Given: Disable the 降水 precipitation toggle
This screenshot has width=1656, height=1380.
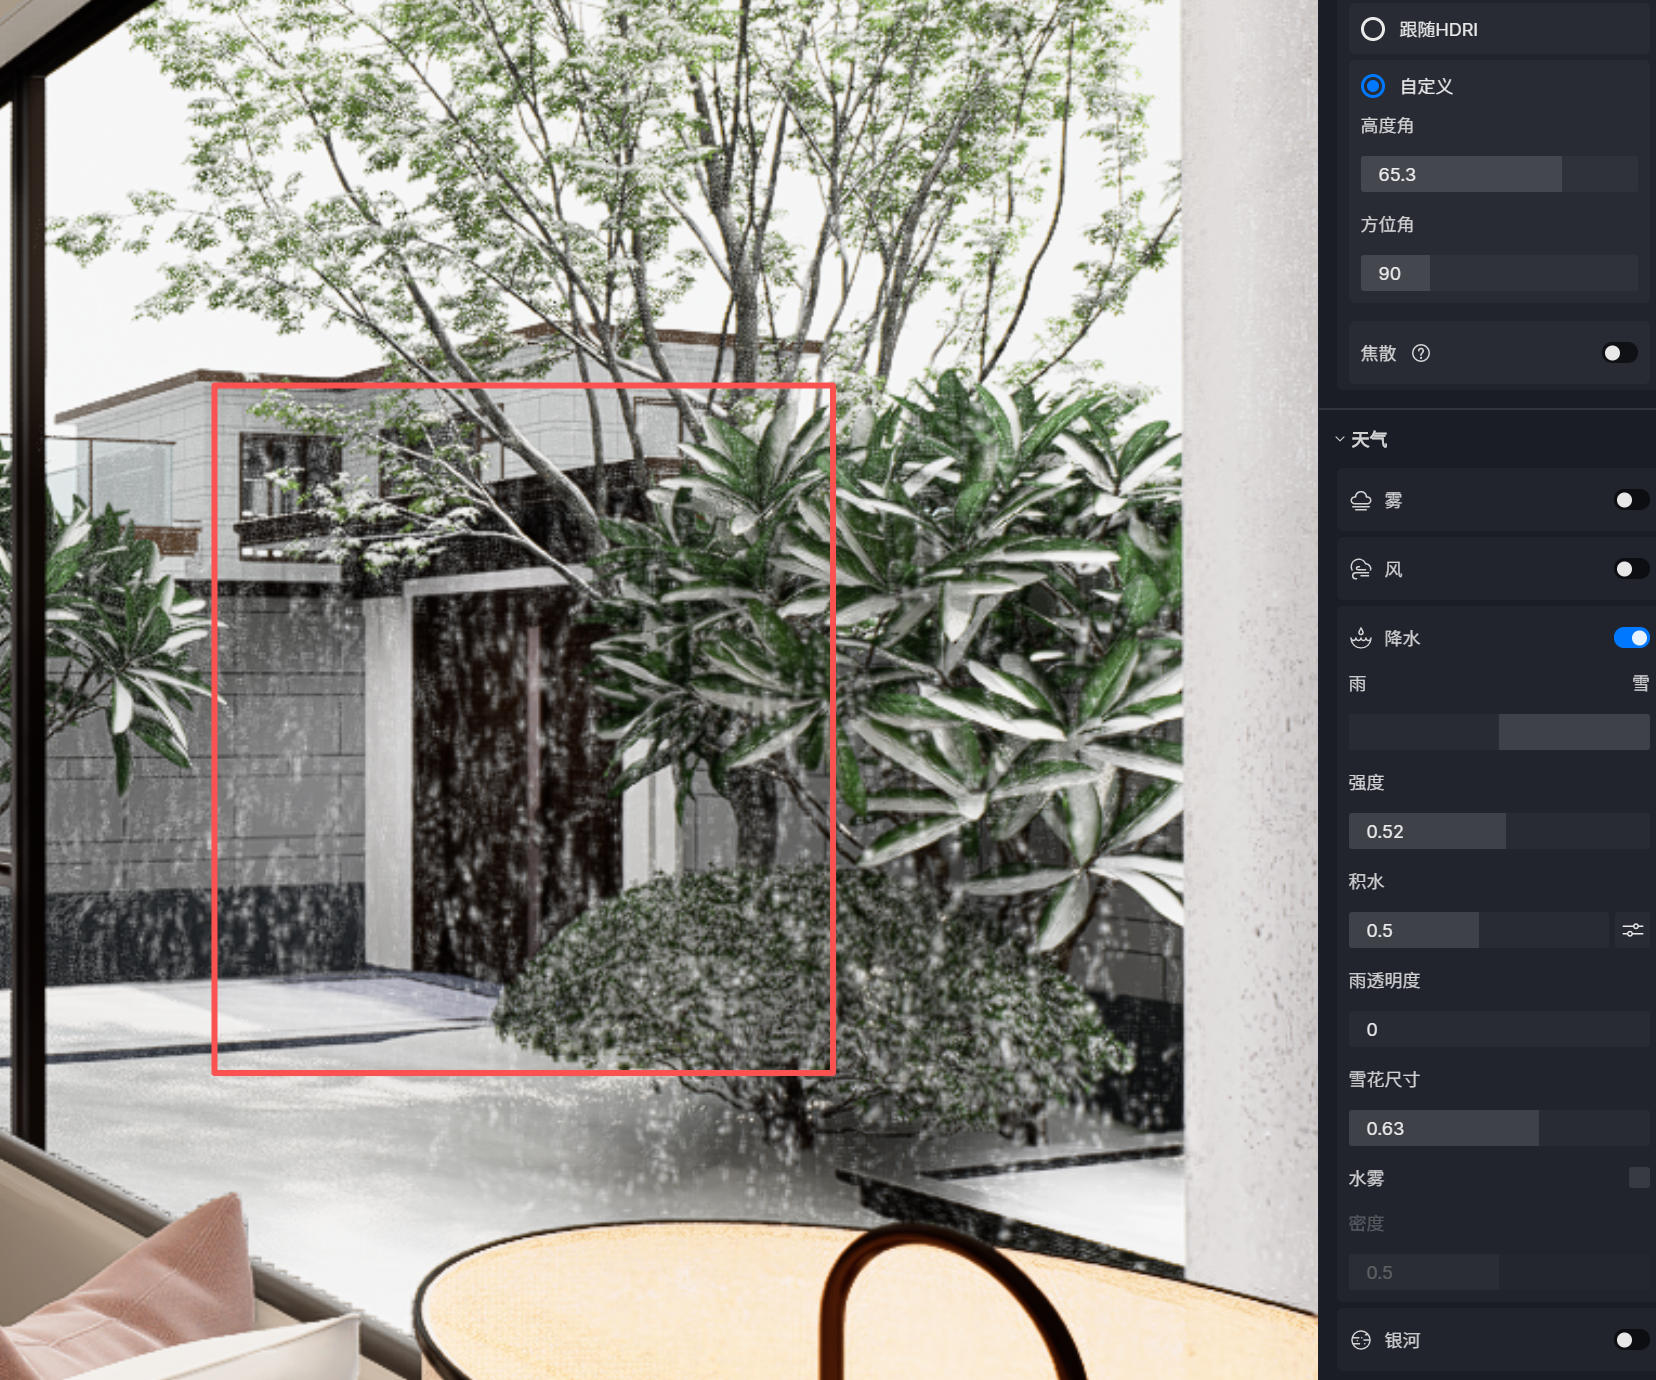Looking at the screenshot, I should pos(1630,638).
